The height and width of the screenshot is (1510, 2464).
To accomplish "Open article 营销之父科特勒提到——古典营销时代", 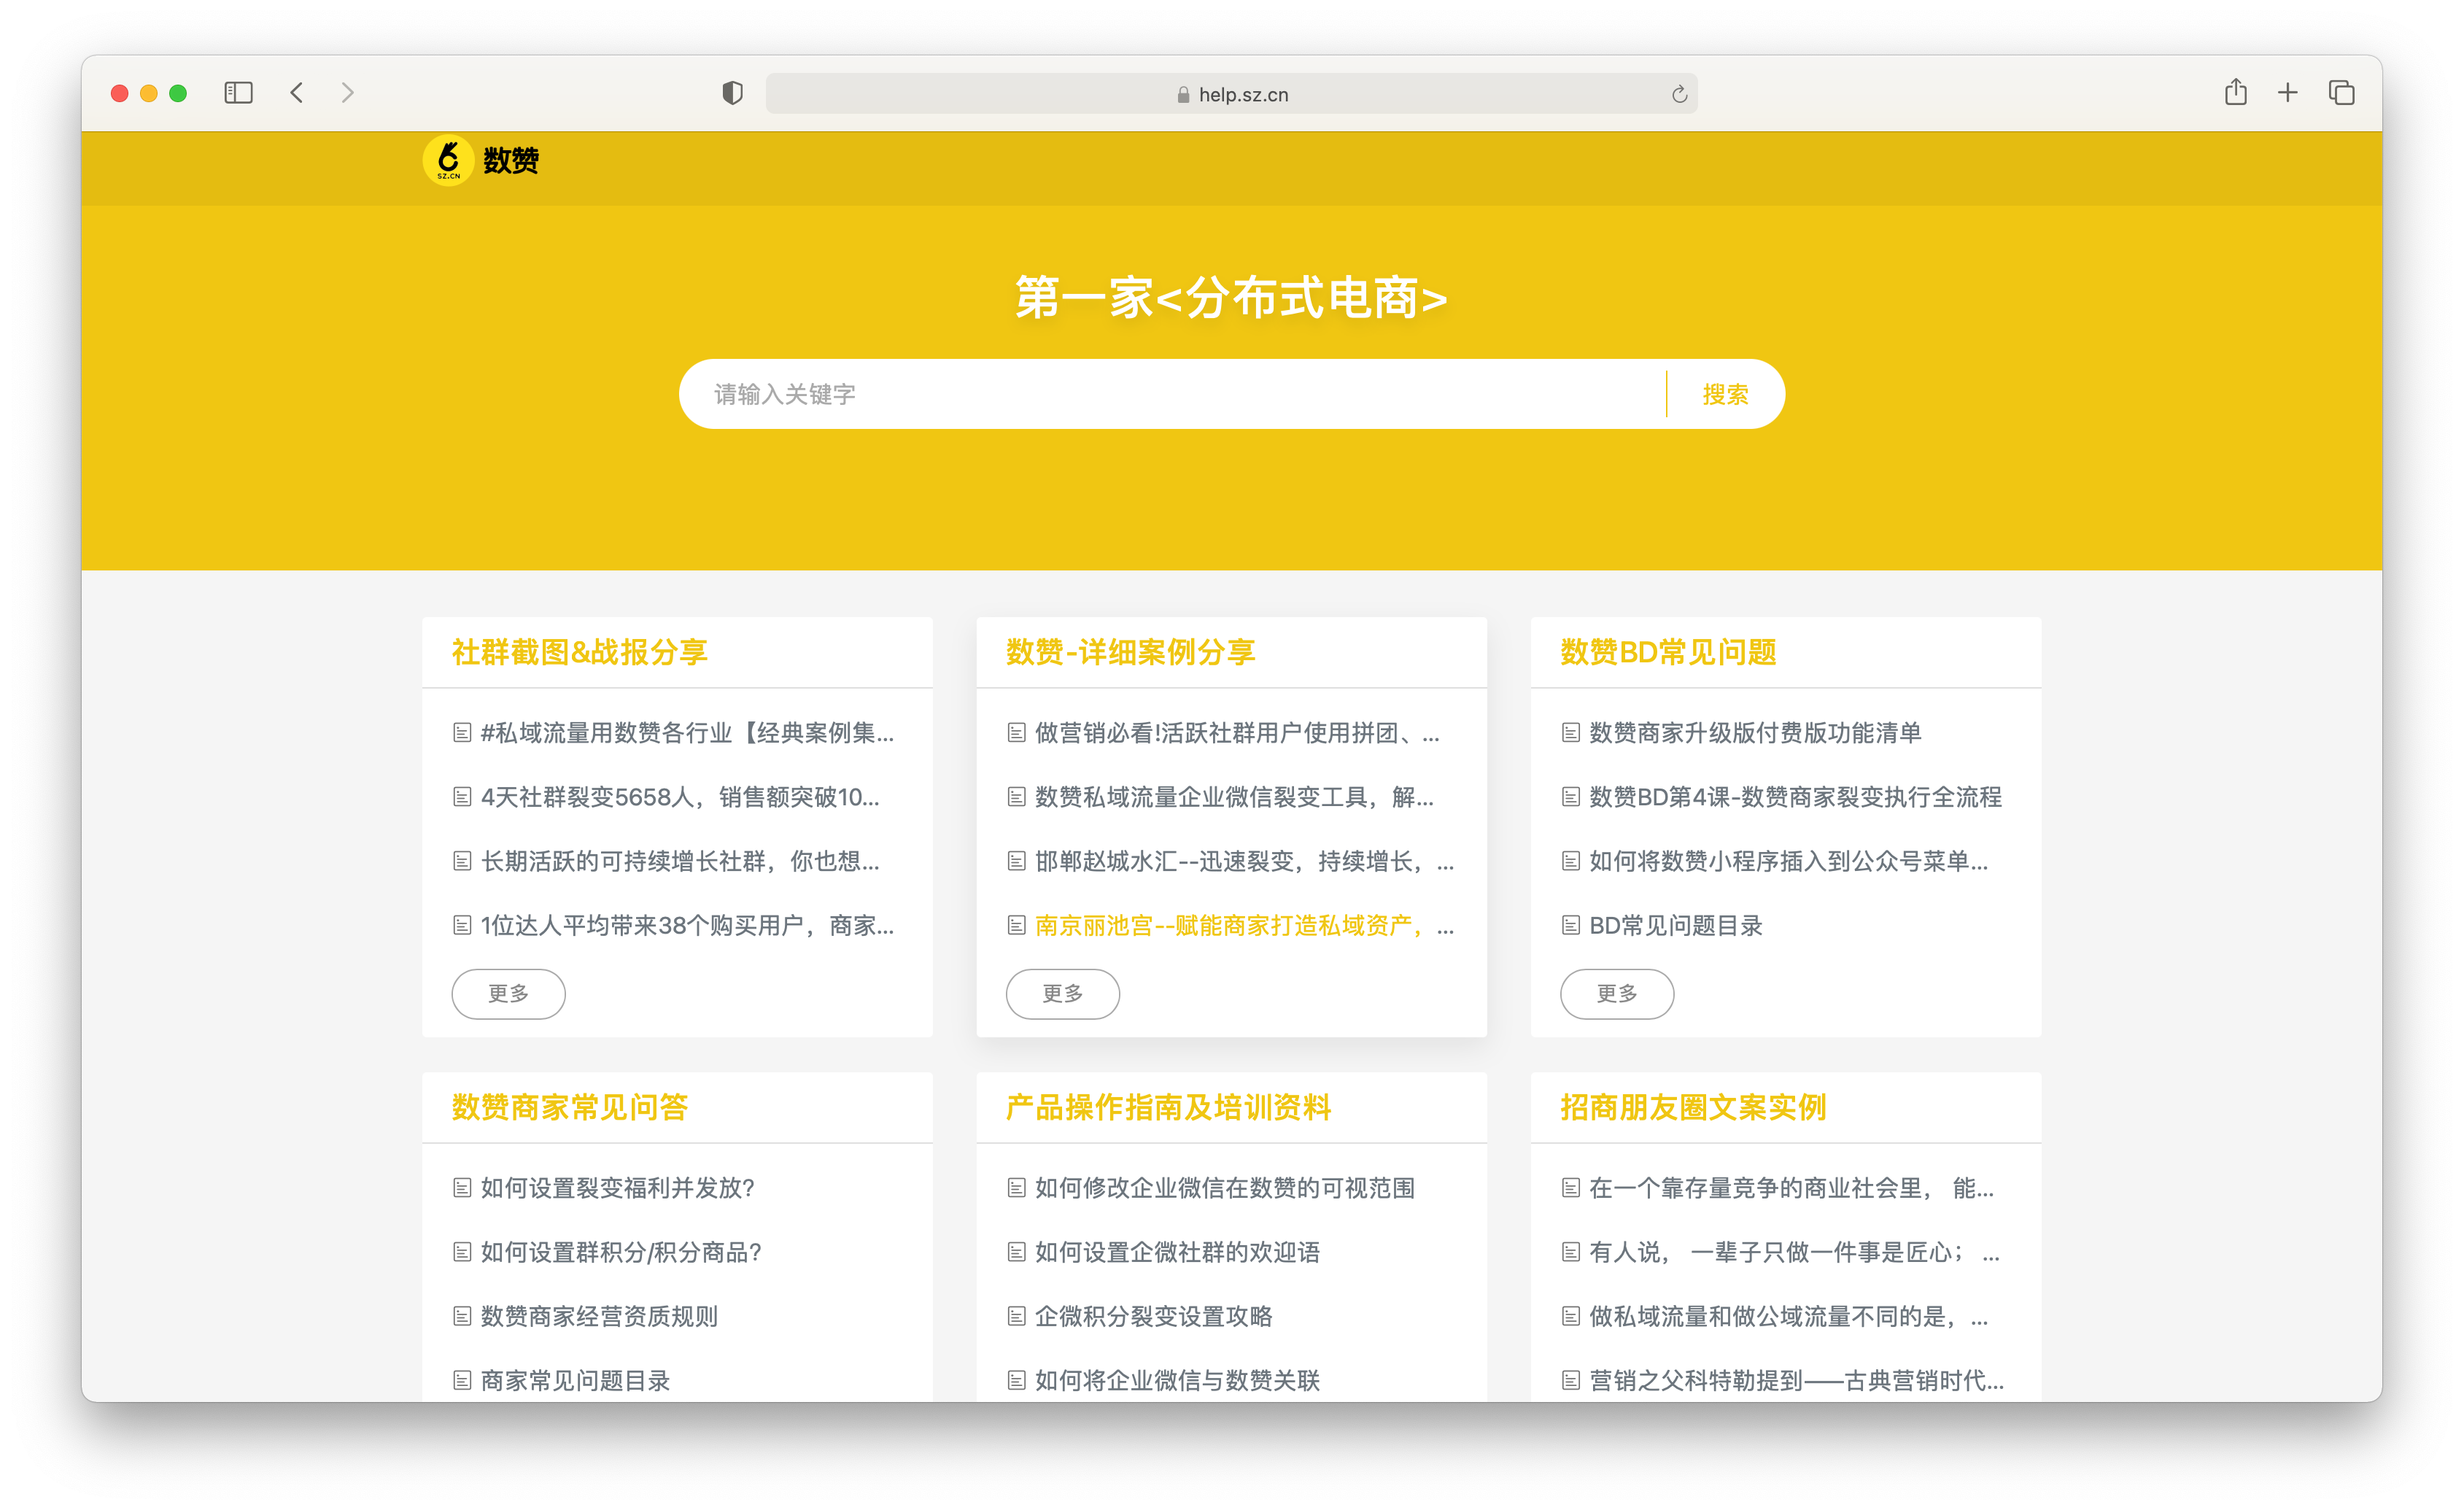I will 1796,1380.
